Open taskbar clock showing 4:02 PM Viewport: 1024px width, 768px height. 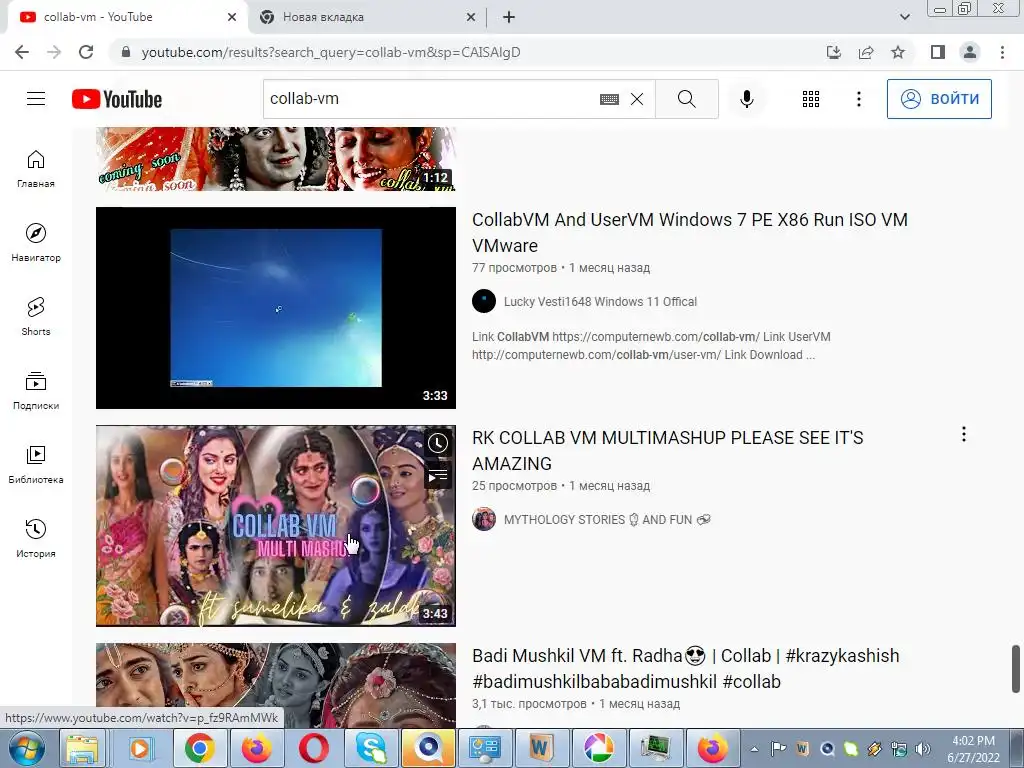(x=973, y=749)
